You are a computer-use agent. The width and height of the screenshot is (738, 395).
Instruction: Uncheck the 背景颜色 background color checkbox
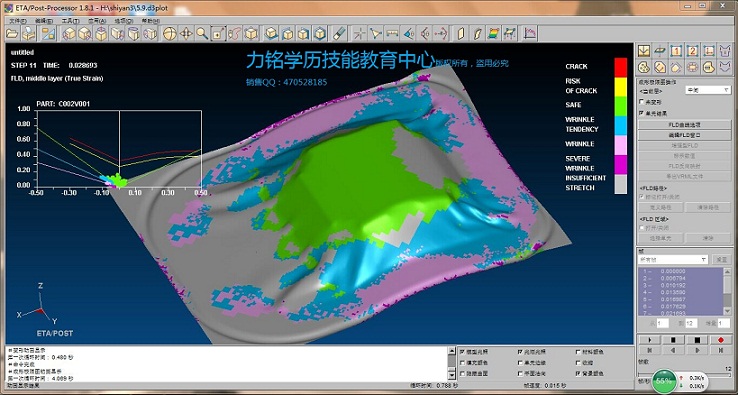[x=578, y=374]
